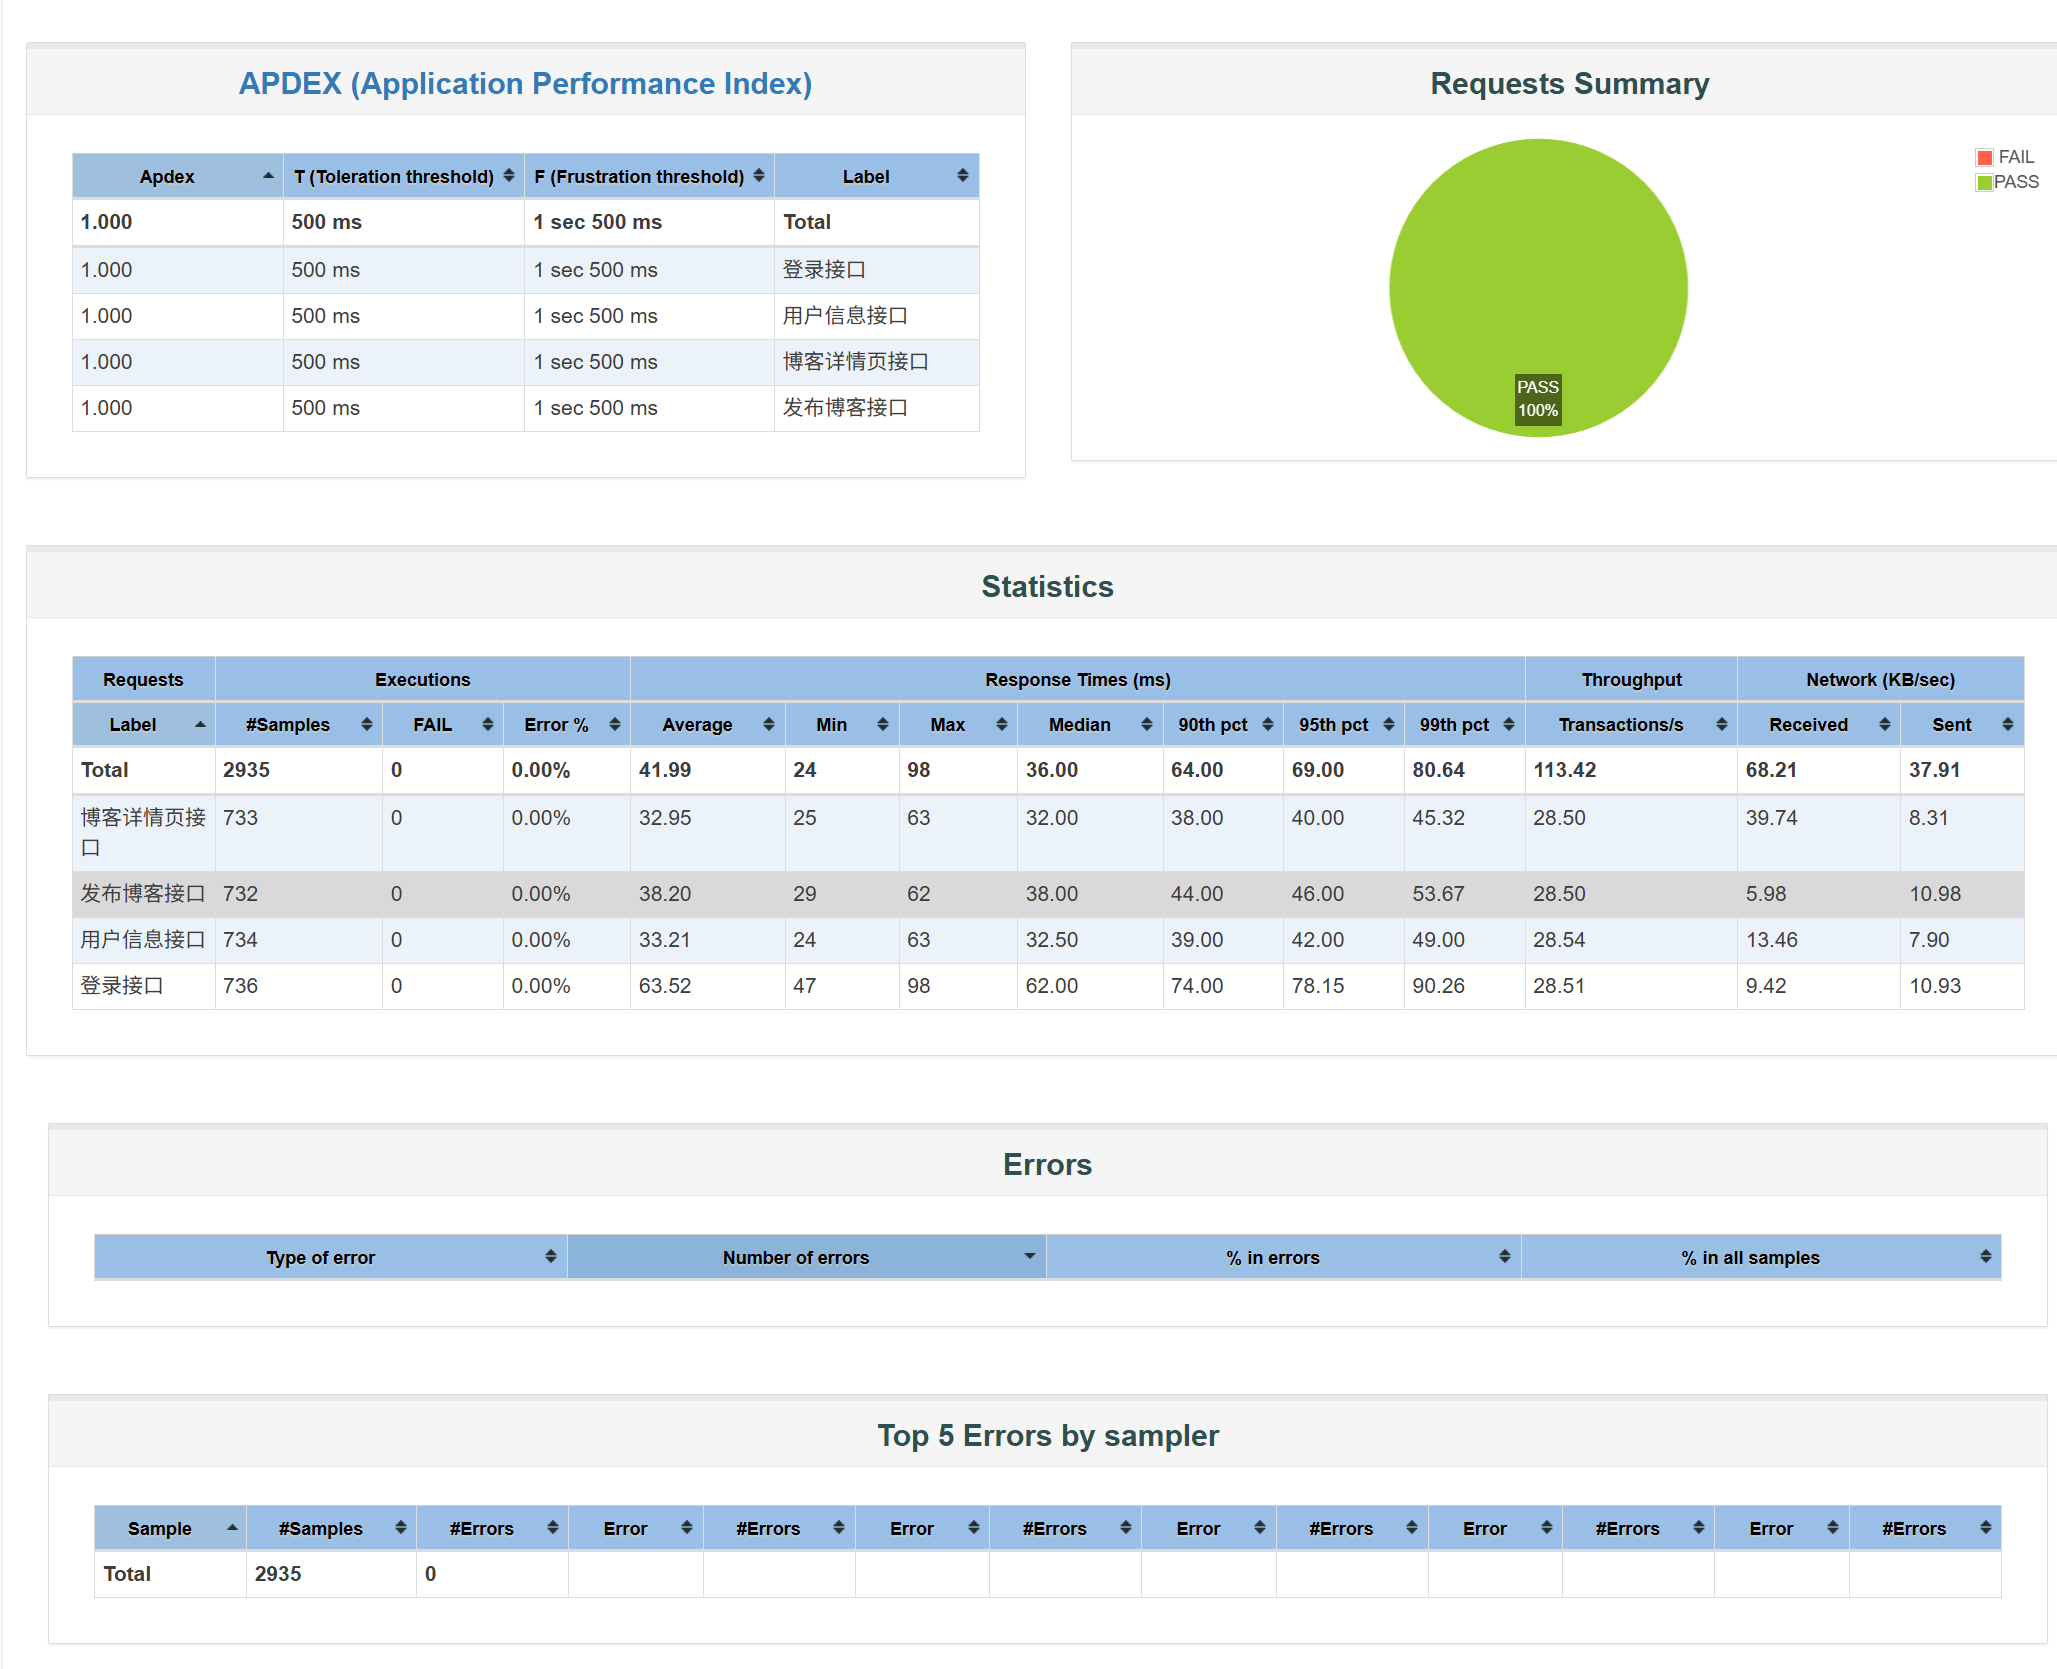
Task: Click sort icon on #Samples statistics column
Action: pyautogui.click(x=366, y=725)
